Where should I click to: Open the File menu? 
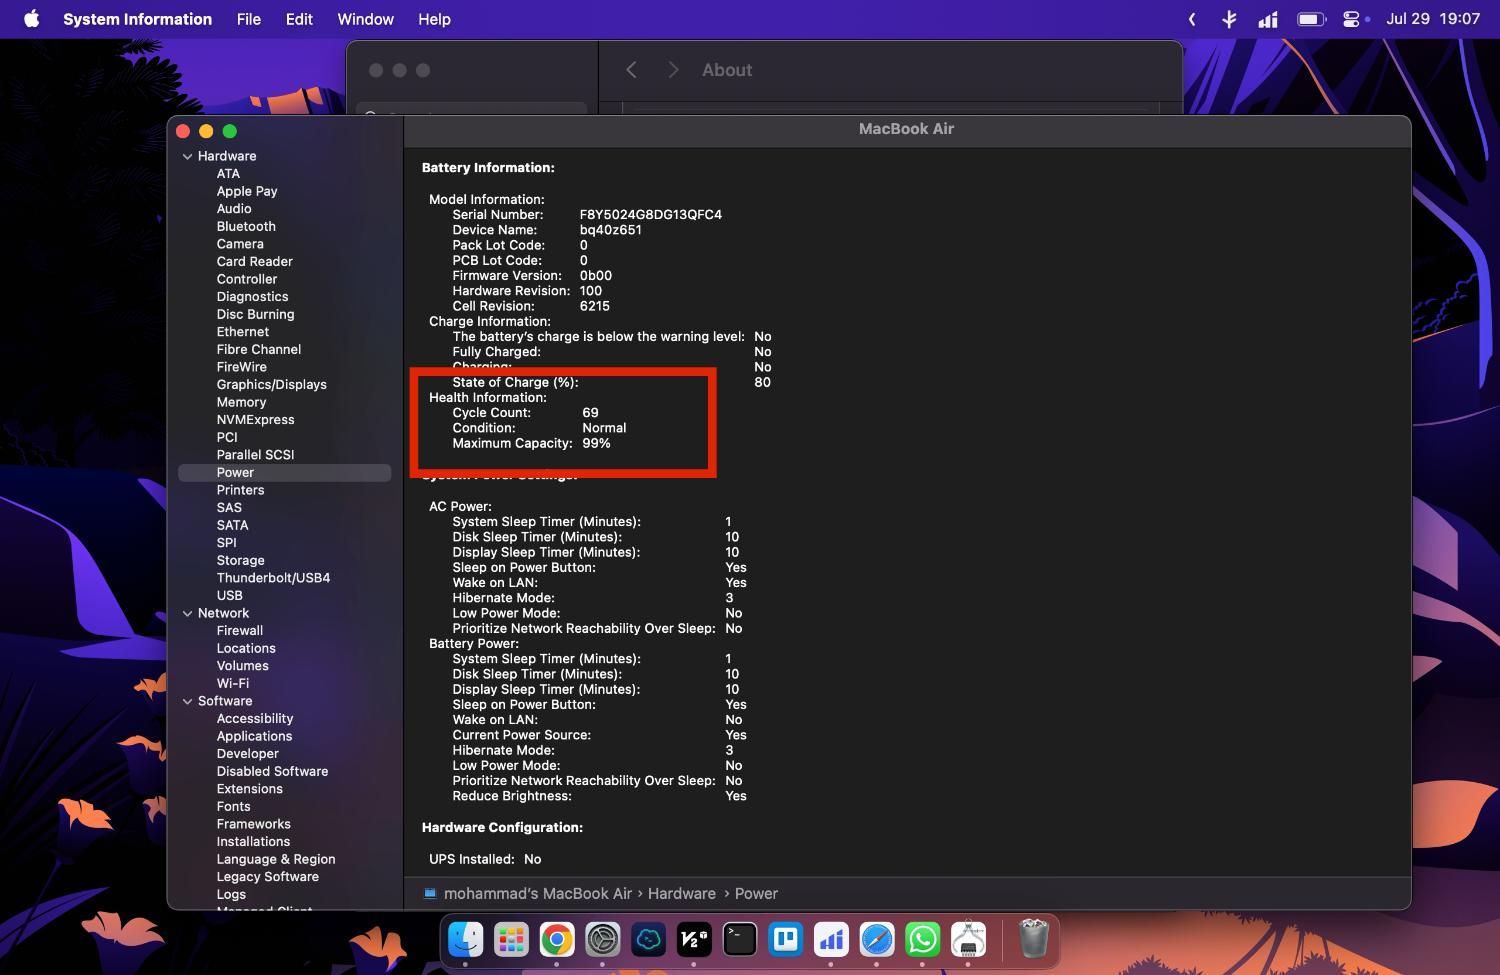coord(249,19)
